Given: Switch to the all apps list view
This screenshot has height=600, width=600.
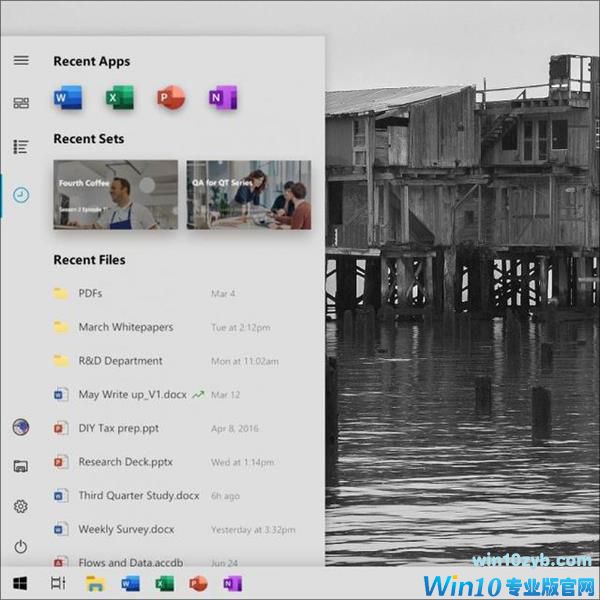Looking at the screenshot, I should (x=21, y=147).
